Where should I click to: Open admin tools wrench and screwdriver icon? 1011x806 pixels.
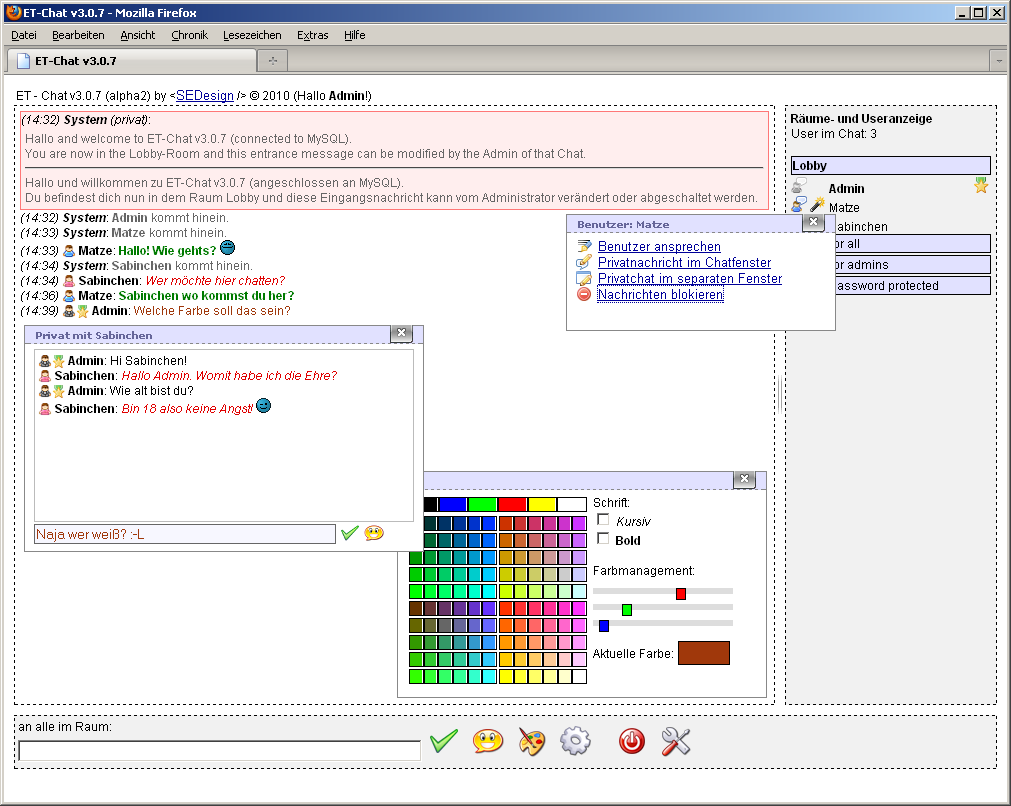(676, 741)
